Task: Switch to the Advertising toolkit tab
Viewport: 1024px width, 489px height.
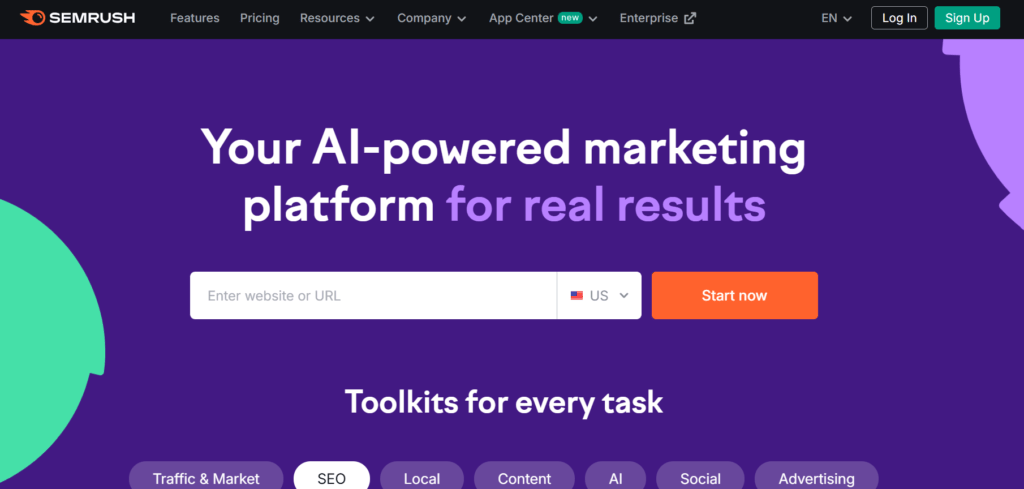Action: [816, 478]
